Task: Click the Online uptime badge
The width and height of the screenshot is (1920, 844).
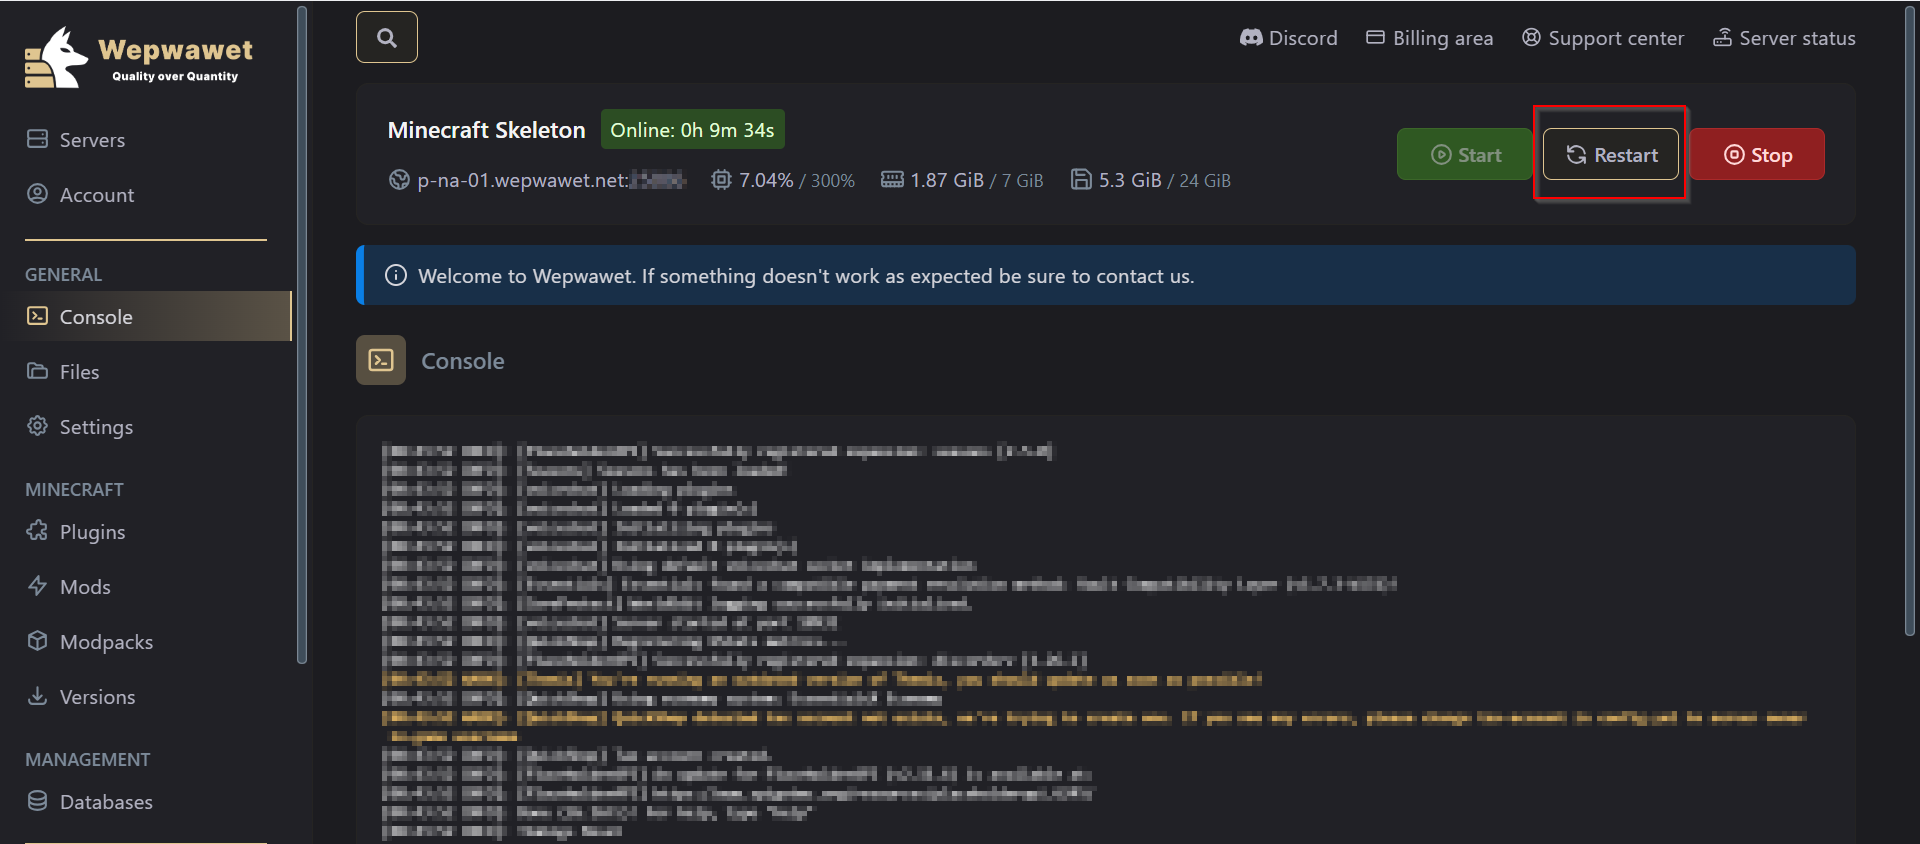Action: [x=692, y=129]
